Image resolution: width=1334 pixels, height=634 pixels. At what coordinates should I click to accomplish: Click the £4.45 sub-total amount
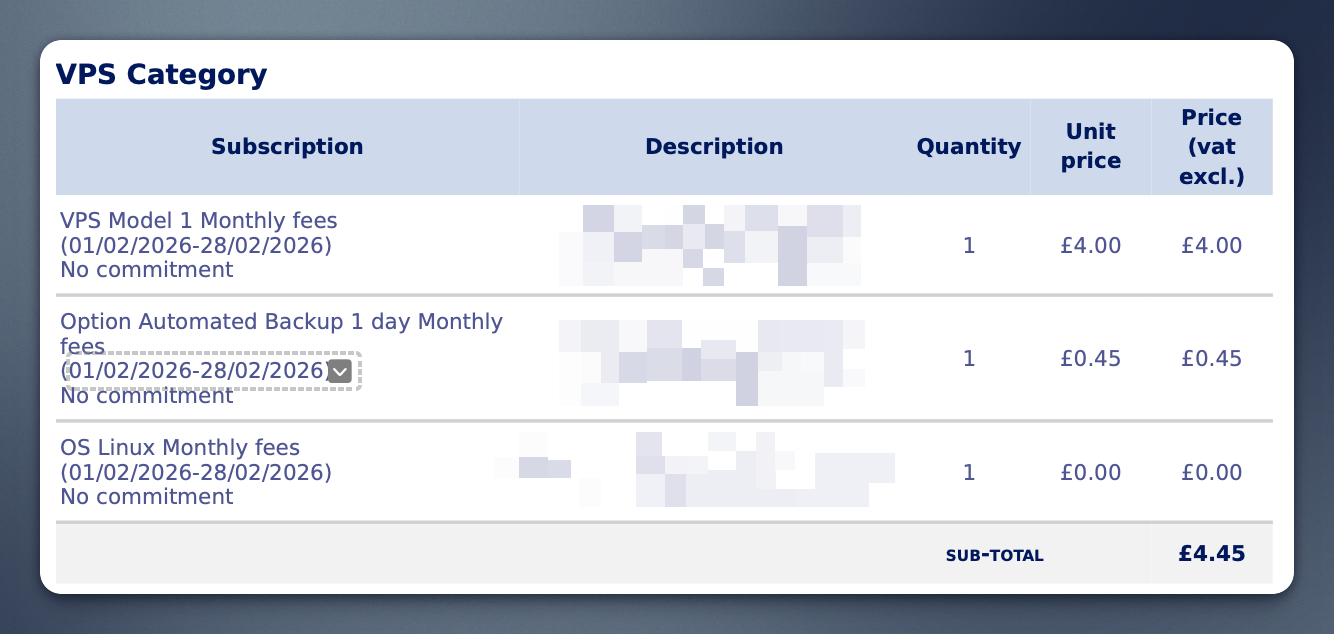click(x=1211, y=553)
